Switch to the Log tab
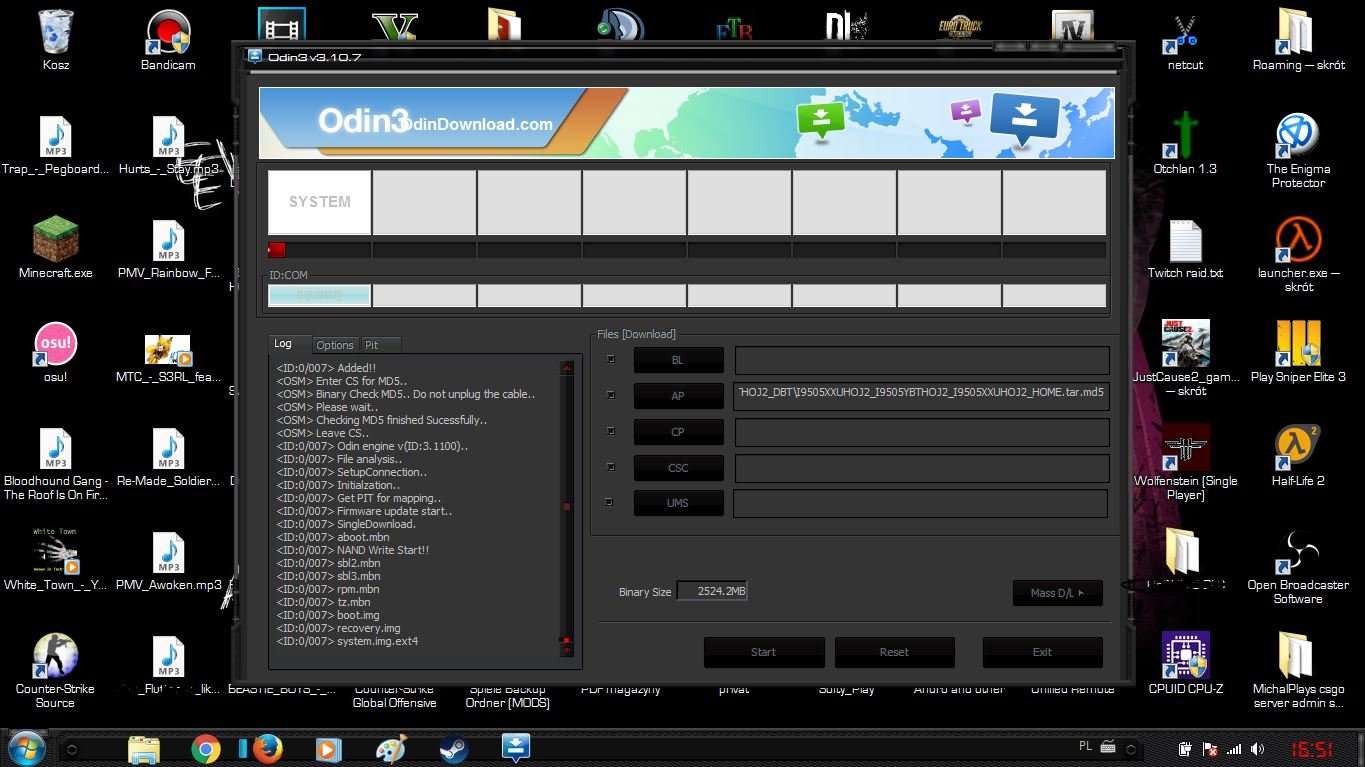The height and width of the screenshot is (767, 1365). tap(290, 343)
